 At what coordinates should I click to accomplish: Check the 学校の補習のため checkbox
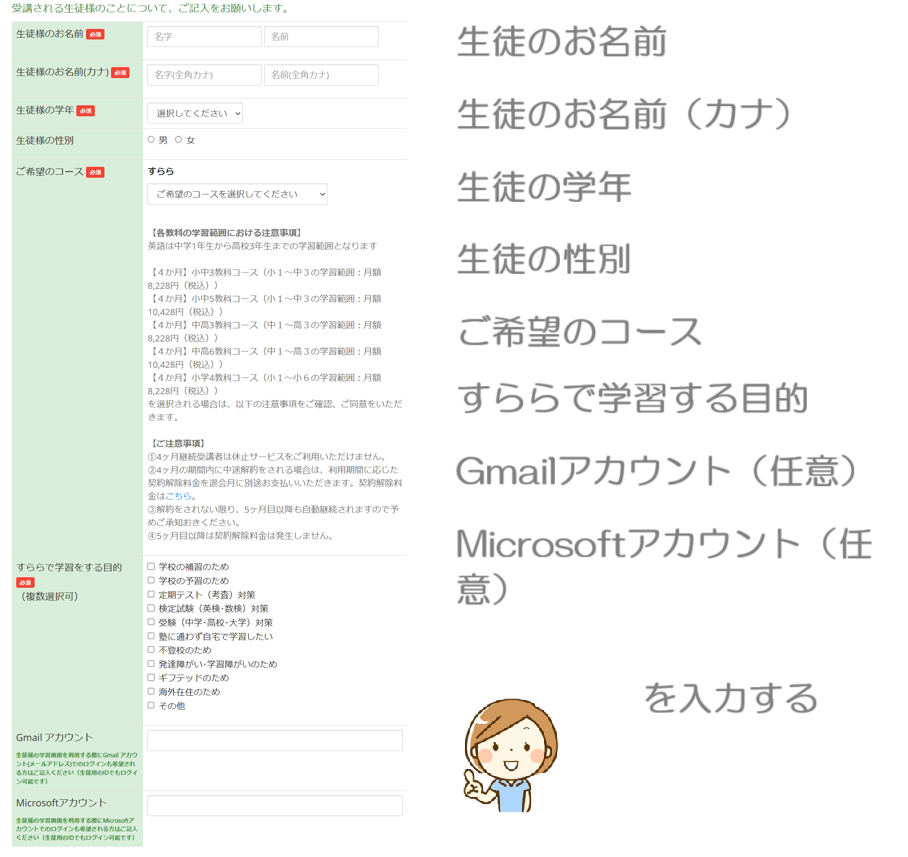click(152, 567)
